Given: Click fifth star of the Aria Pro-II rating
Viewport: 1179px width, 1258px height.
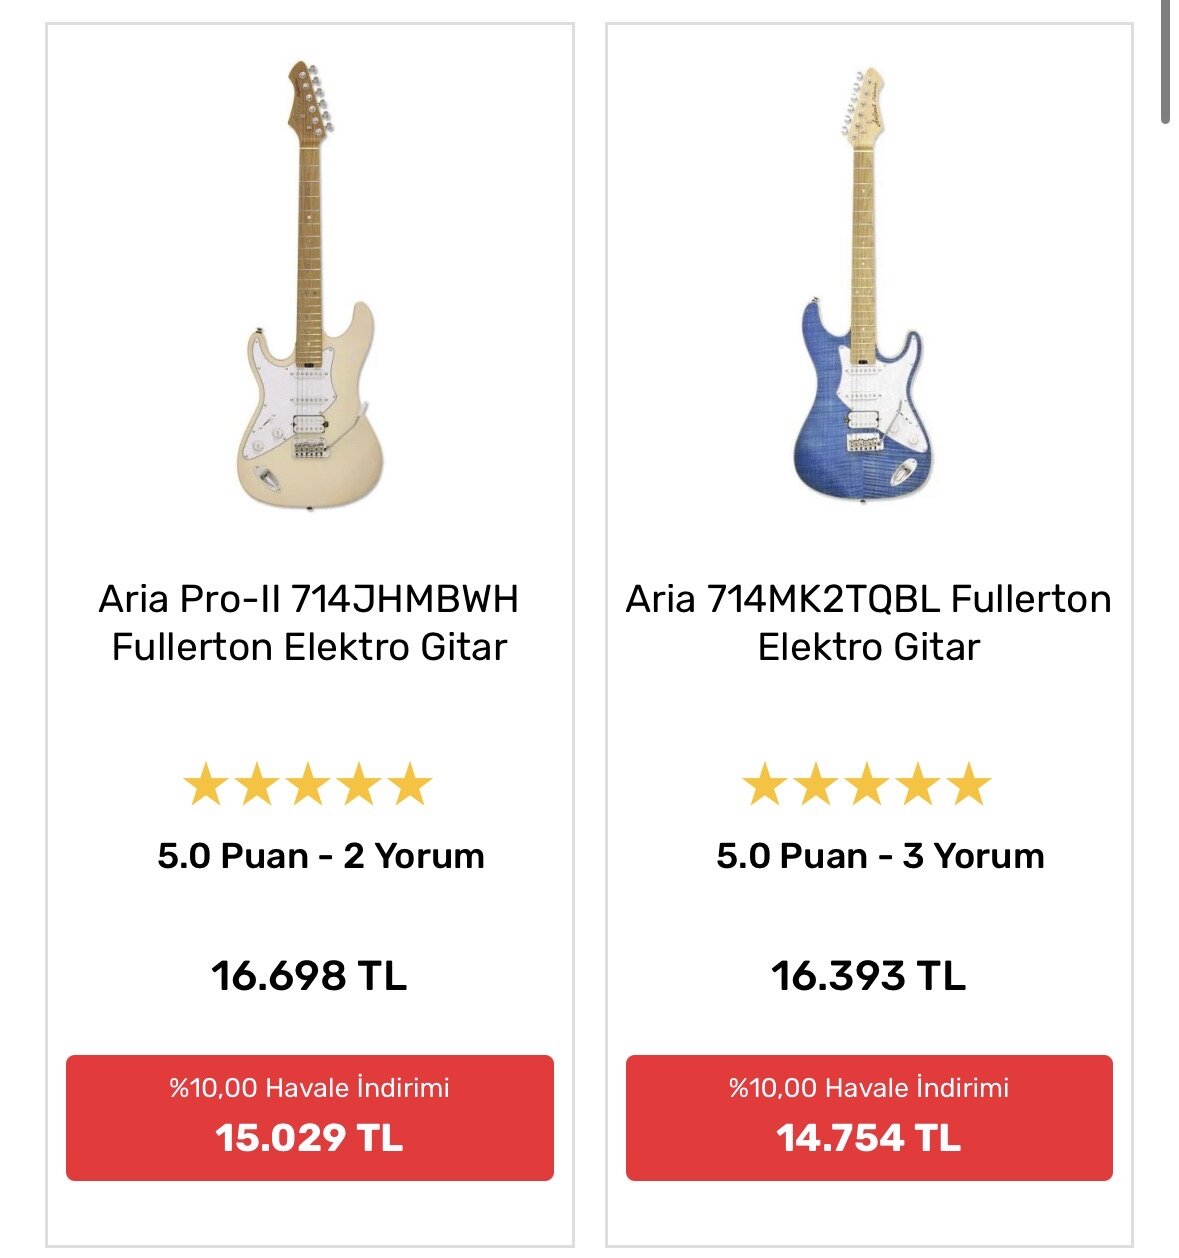Looking at the screenshot, I should 410,785.
